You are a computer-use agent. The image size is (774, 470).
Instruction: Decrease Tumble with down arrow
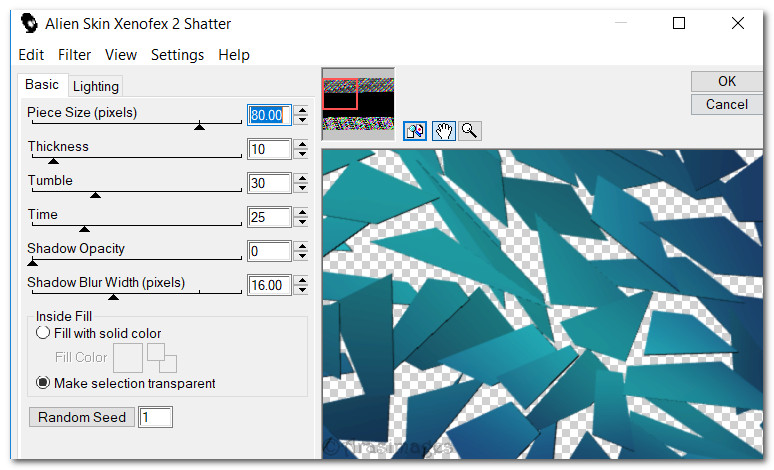click(x=302, y=188)
